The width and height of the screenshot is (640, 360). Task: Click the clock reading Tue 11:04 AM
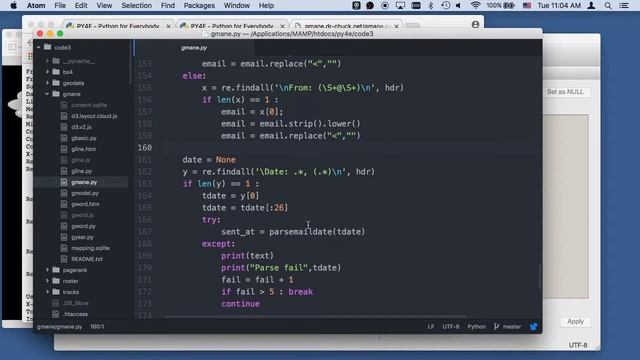tap(559, 5)
